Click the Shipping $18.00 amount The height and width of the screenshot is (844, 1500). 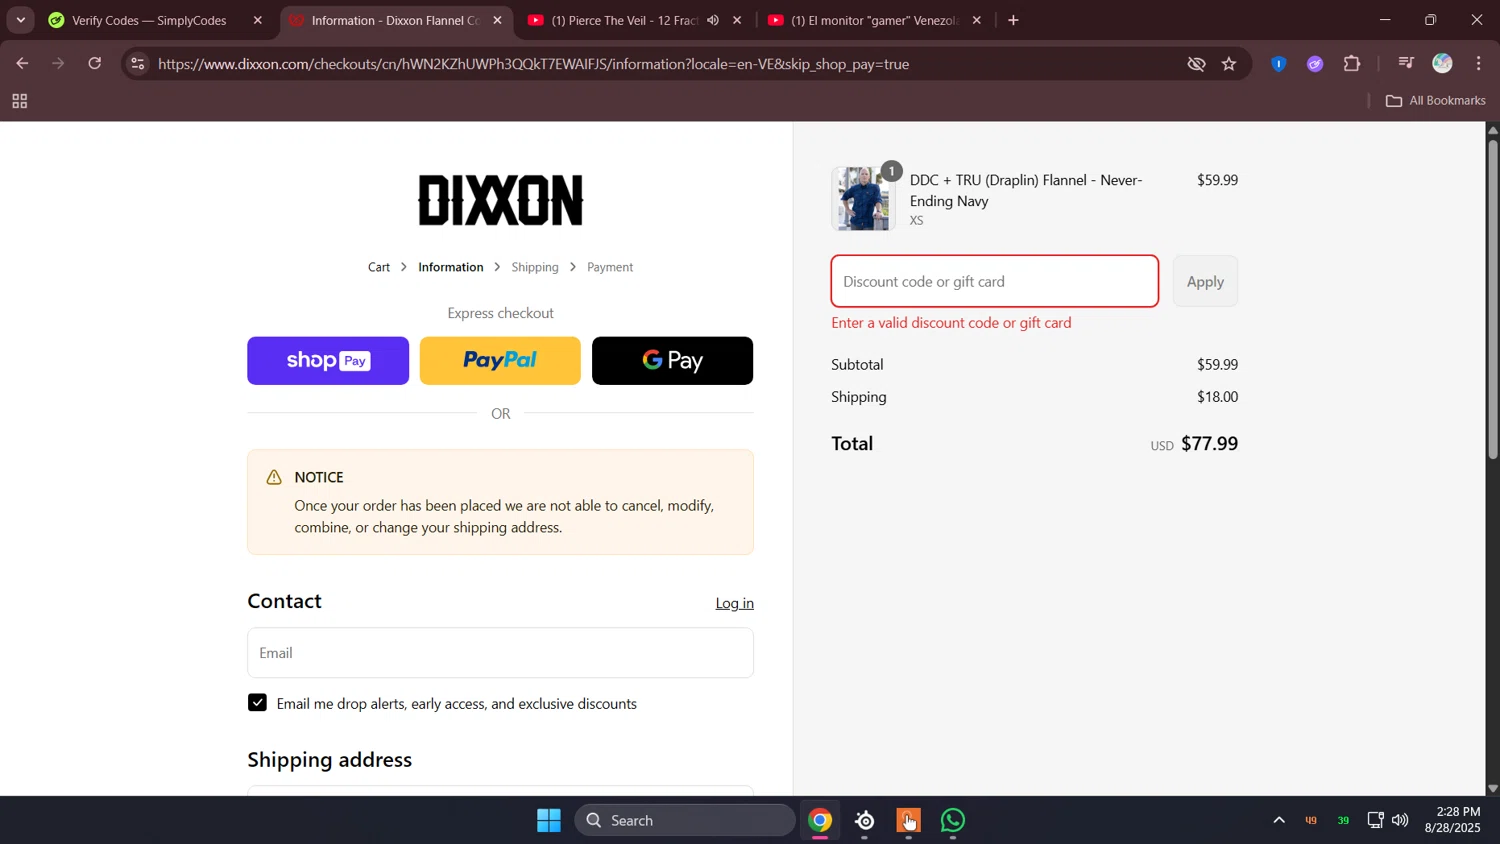click(1217, 397)
